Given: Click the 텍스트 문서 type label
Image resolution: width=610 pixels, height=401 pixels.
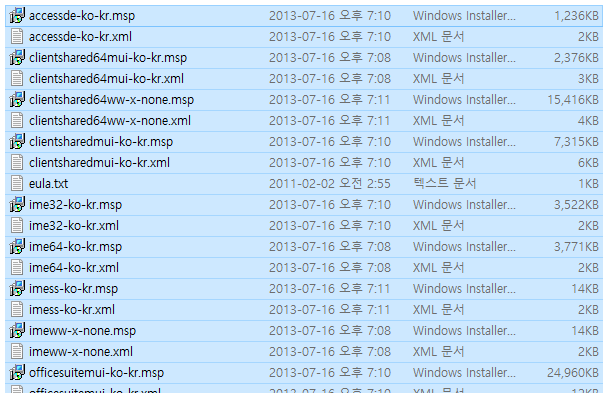Looking at the screenshot, I should [445, 184].
